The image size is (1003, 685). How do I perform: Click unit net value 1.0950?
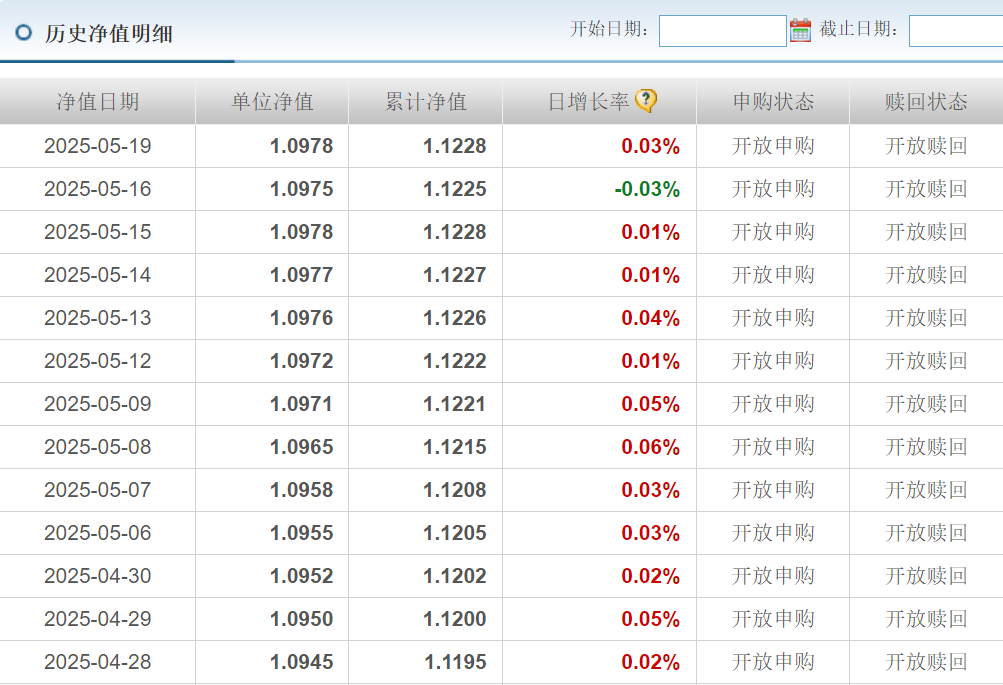pyautogui.click(x=301, y=618)
